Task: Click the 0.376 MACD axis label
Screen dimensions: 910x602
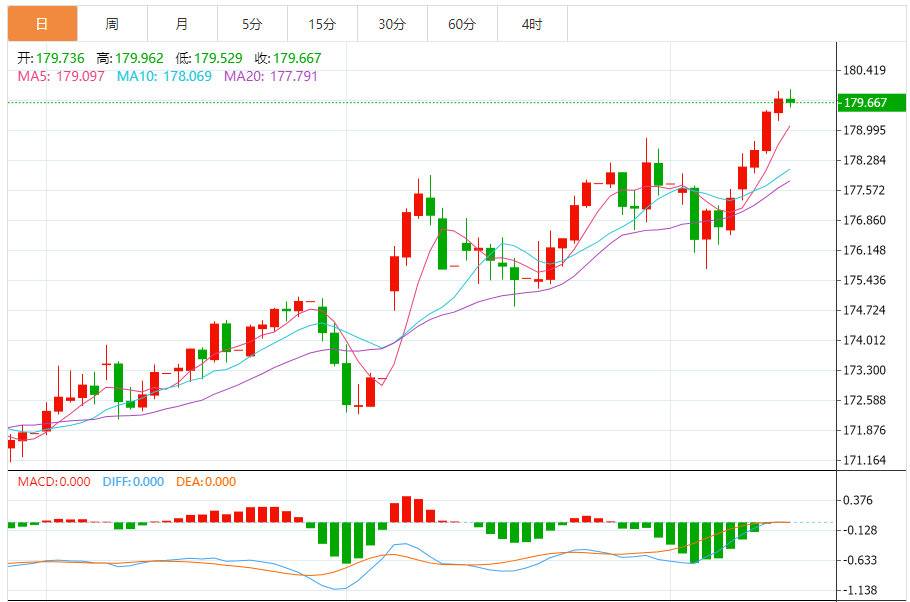Action: [x=858, y=500]
